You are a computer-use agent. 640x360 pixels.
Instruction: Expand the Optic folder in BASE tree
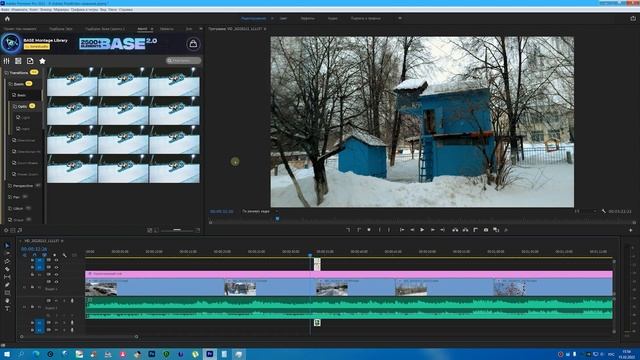click(22, 107)
